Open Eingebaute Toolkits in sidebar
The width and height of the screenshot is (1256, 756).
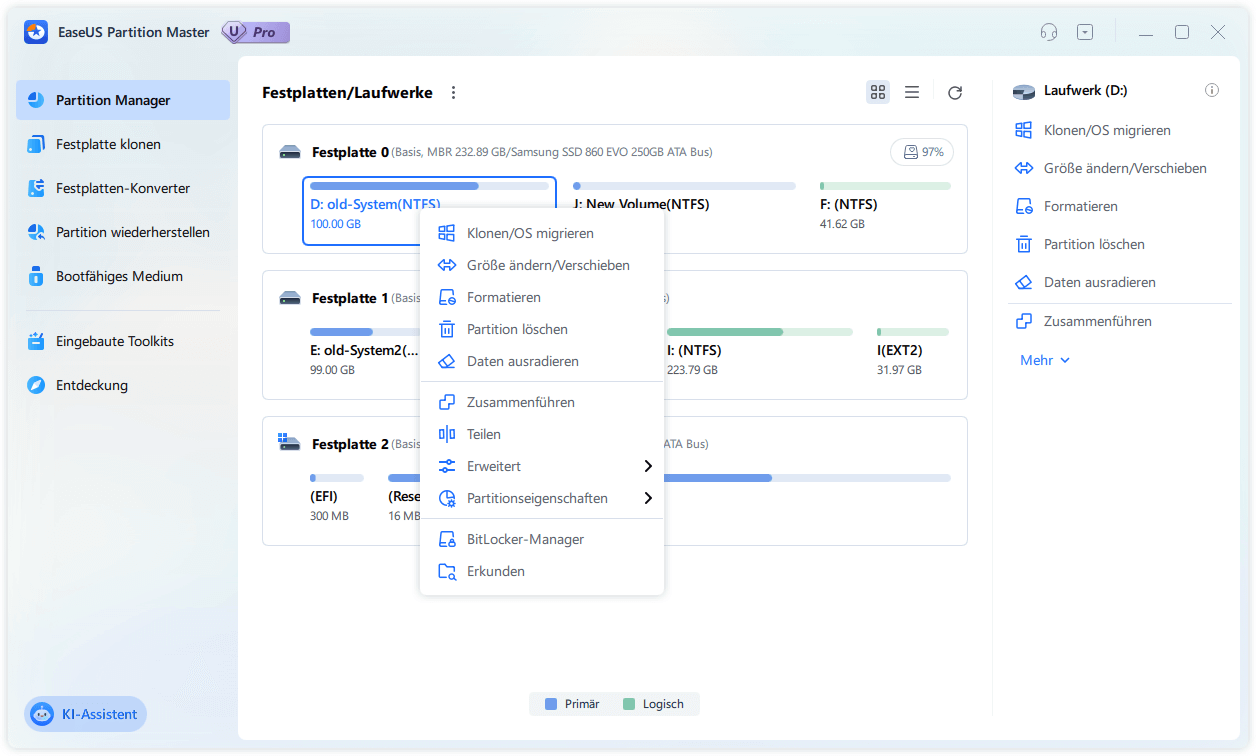114,341
